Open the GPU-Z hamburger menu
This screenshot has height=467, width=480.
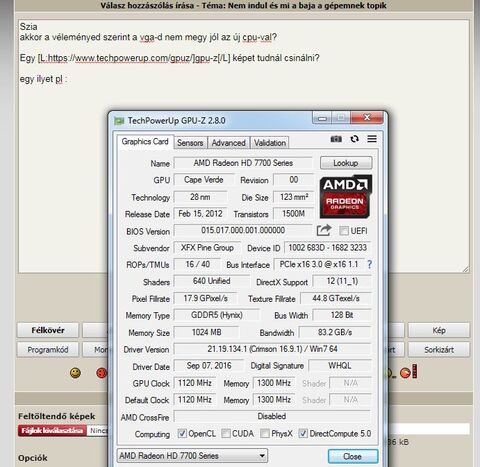tap(372, 139)
